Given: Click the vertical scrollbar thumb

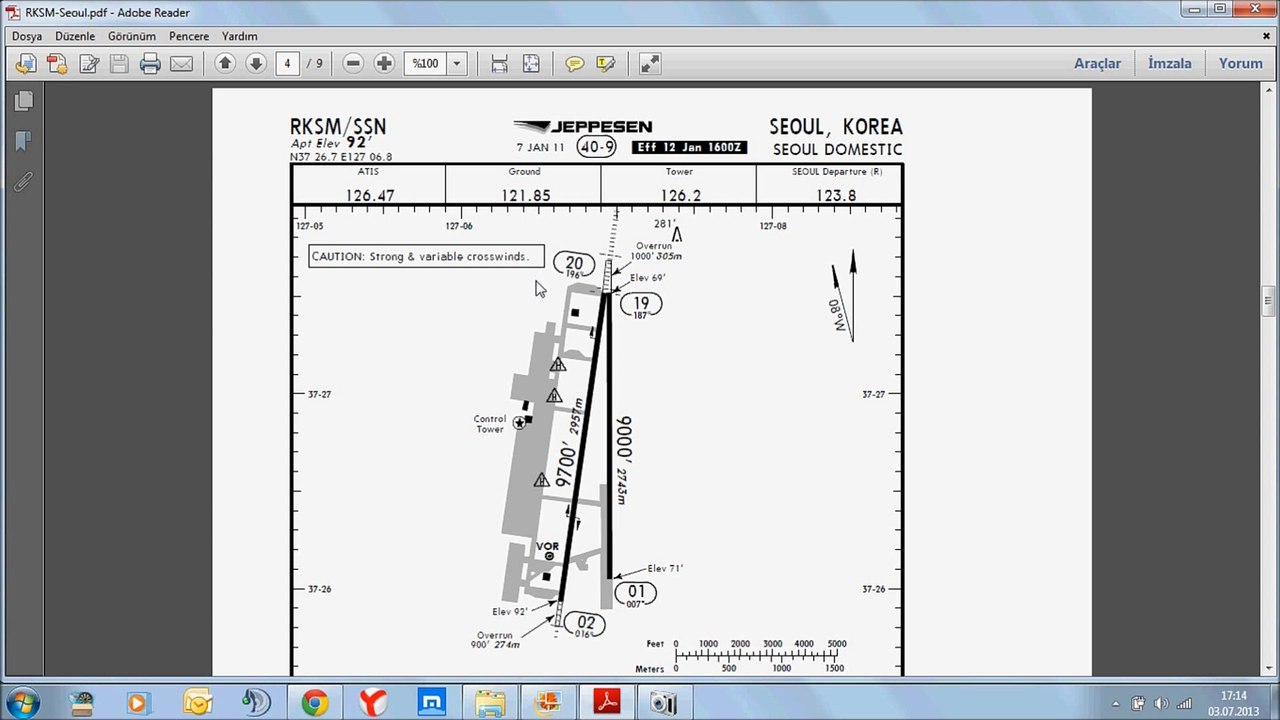Looking at the screenshot, I should (1270, 302).
